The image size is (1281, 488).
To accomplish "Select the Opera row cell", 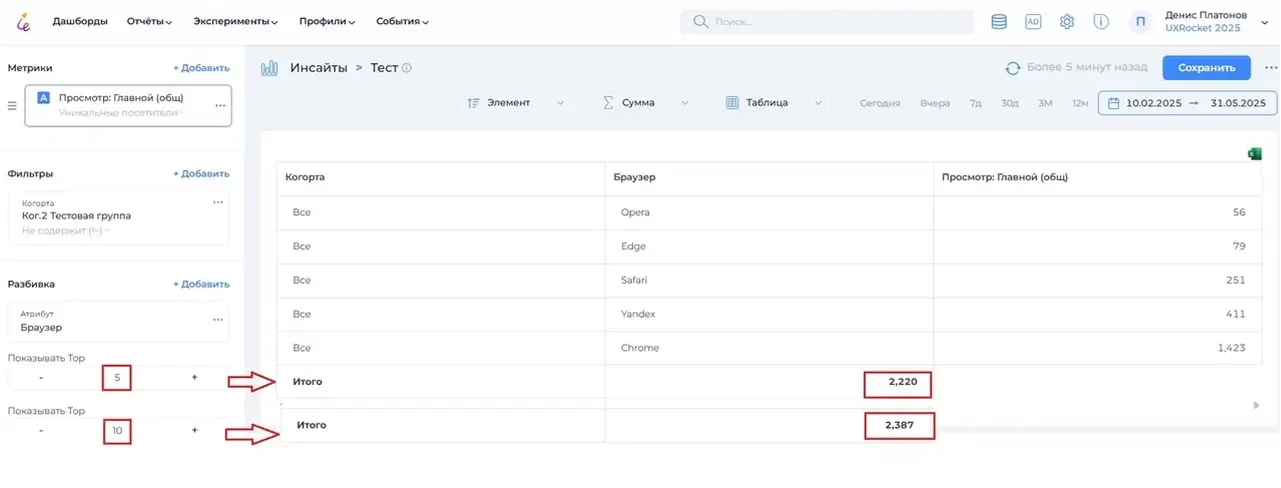I will (769, 212).
